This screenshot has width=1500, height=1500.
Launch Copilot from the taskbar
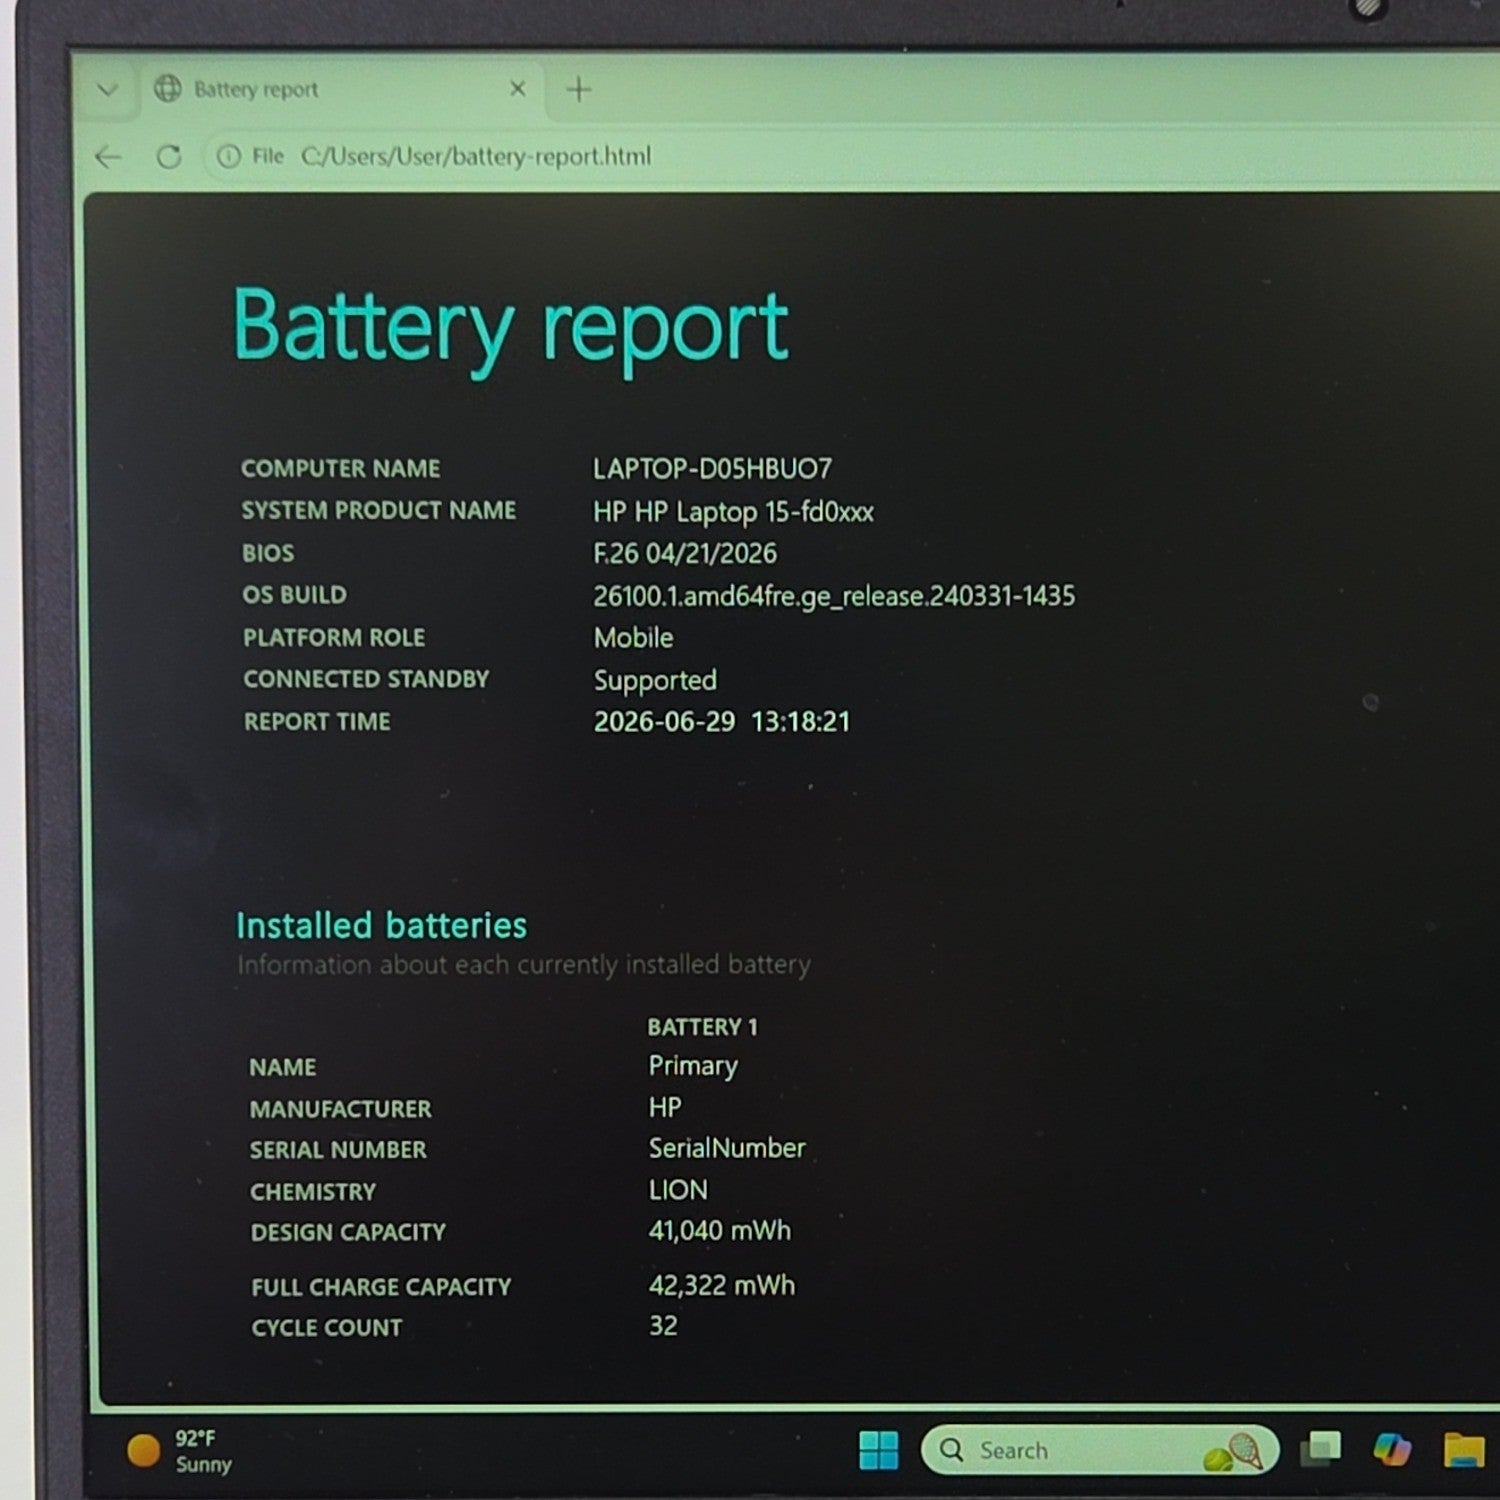pos(1391,1450)
